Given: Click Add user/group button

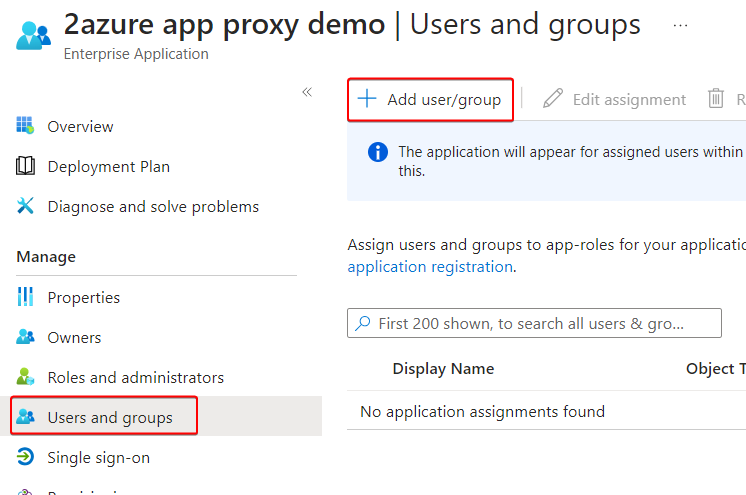Looking at the screenshot, I should pyautogui.click(x=430, y=99).
